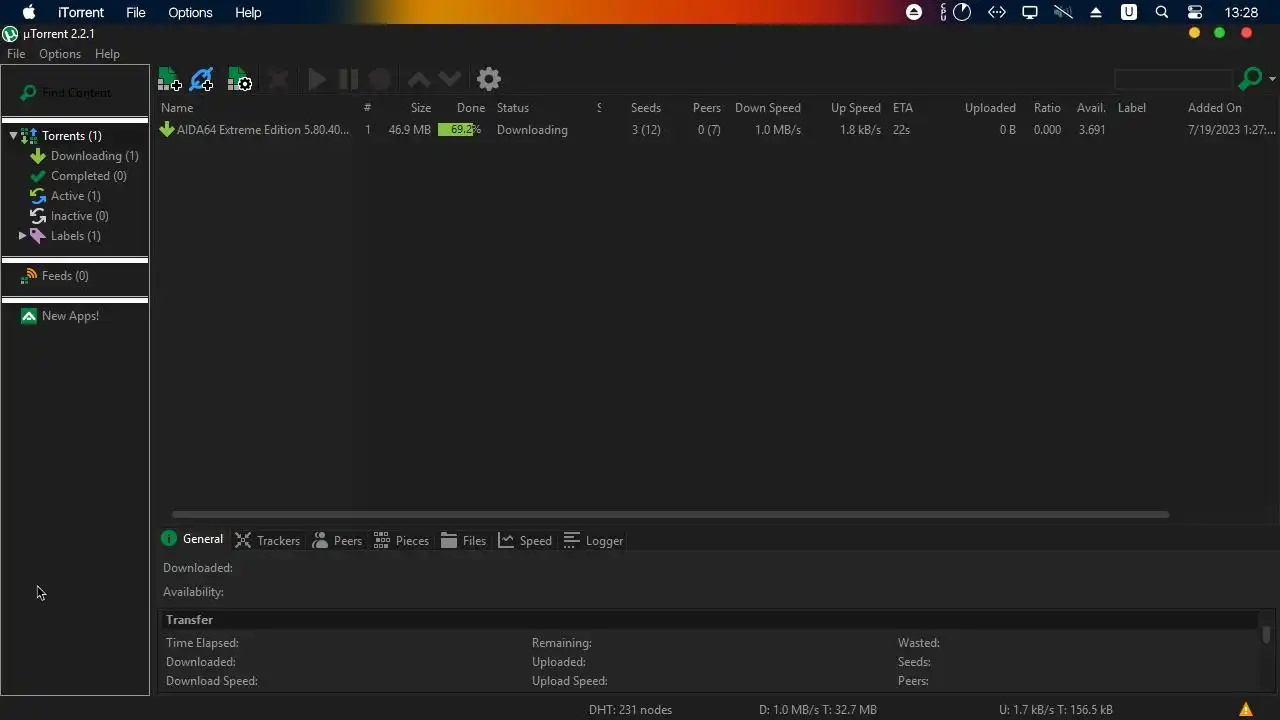Click the Find Content search box

tap(75, 92)
